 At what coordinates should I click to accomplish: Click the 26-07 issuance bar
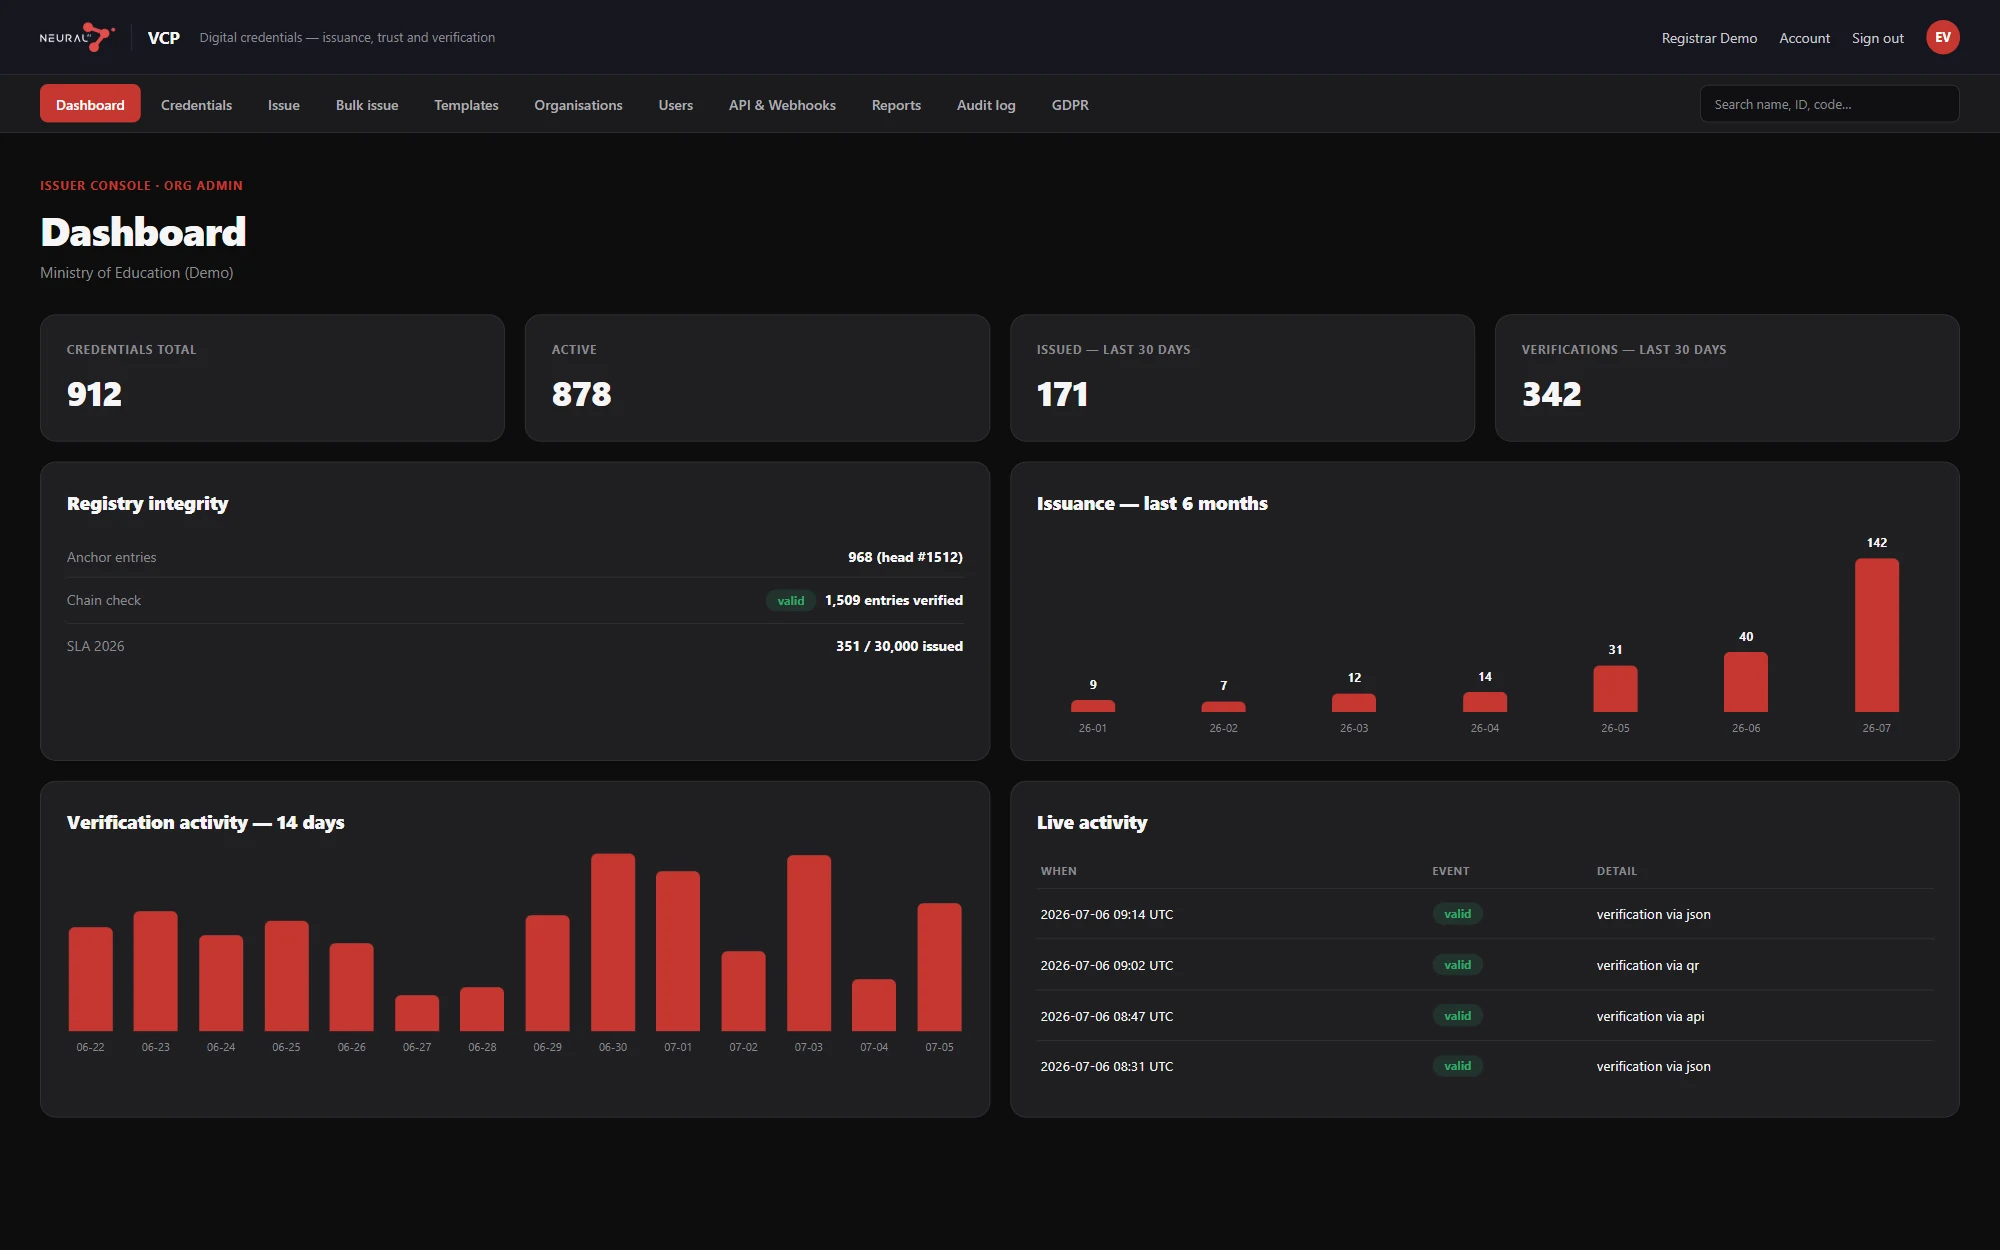(x=1876, y=635)
